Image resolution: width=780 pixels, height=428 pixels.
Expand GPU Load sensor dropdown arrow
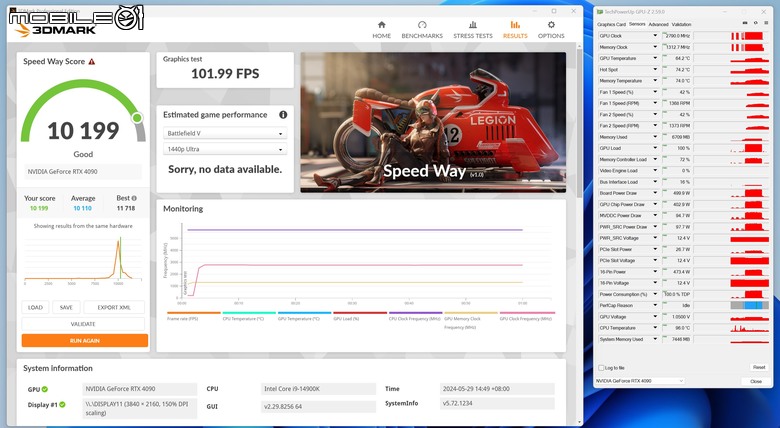[x=655, y=148]
